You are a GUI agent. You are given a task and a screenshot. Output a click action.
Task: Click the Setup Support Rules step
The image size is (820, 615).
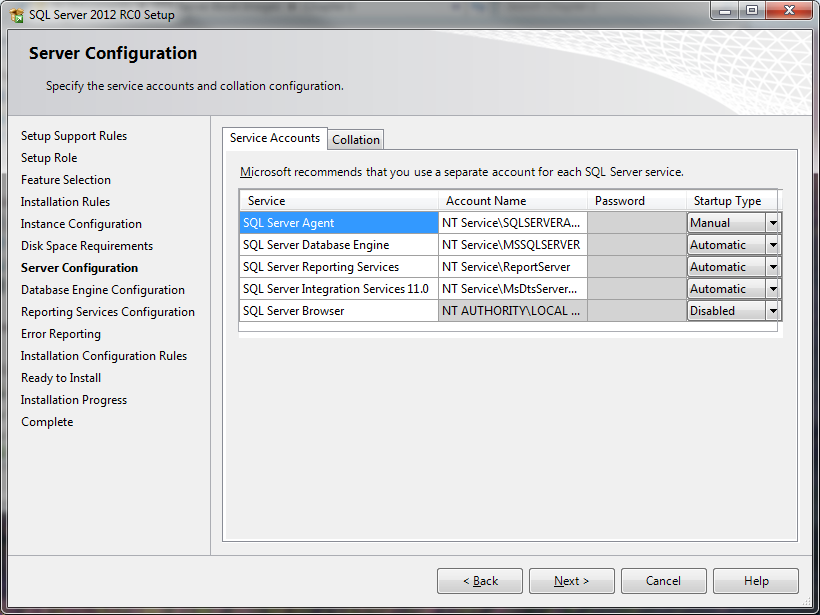point(74,136)
